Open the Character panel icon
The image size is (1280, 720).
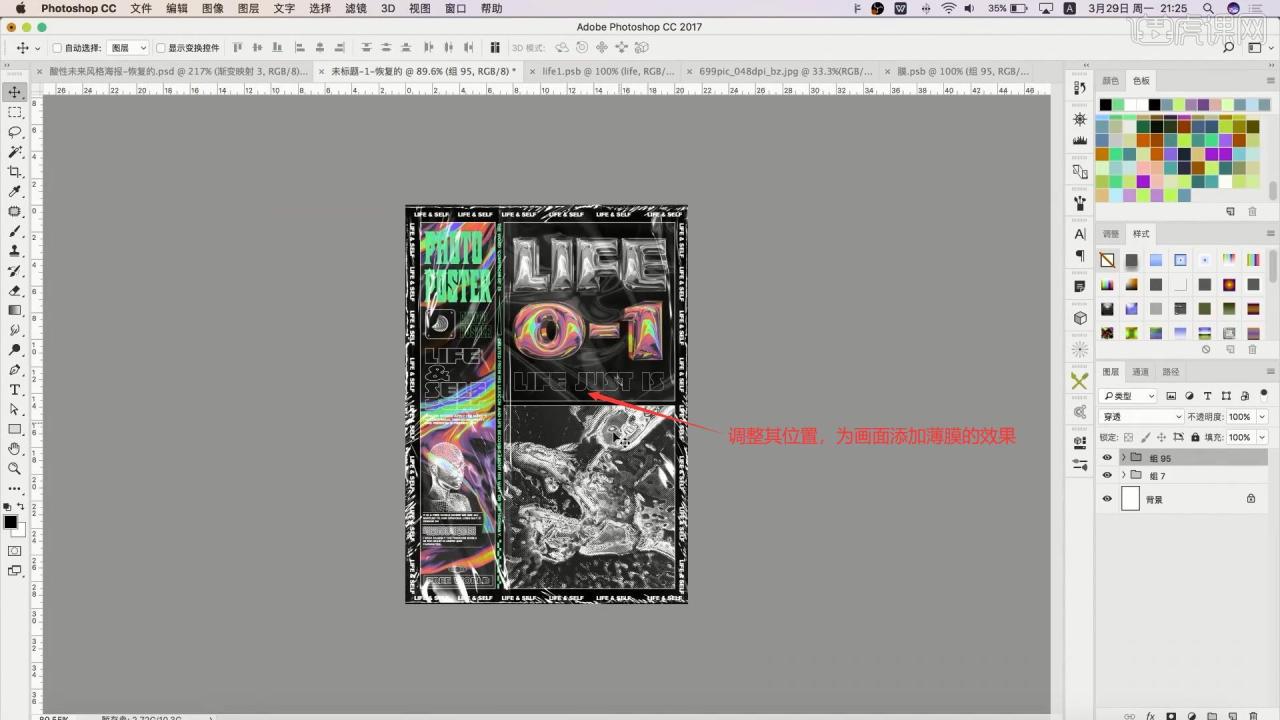1080,234
